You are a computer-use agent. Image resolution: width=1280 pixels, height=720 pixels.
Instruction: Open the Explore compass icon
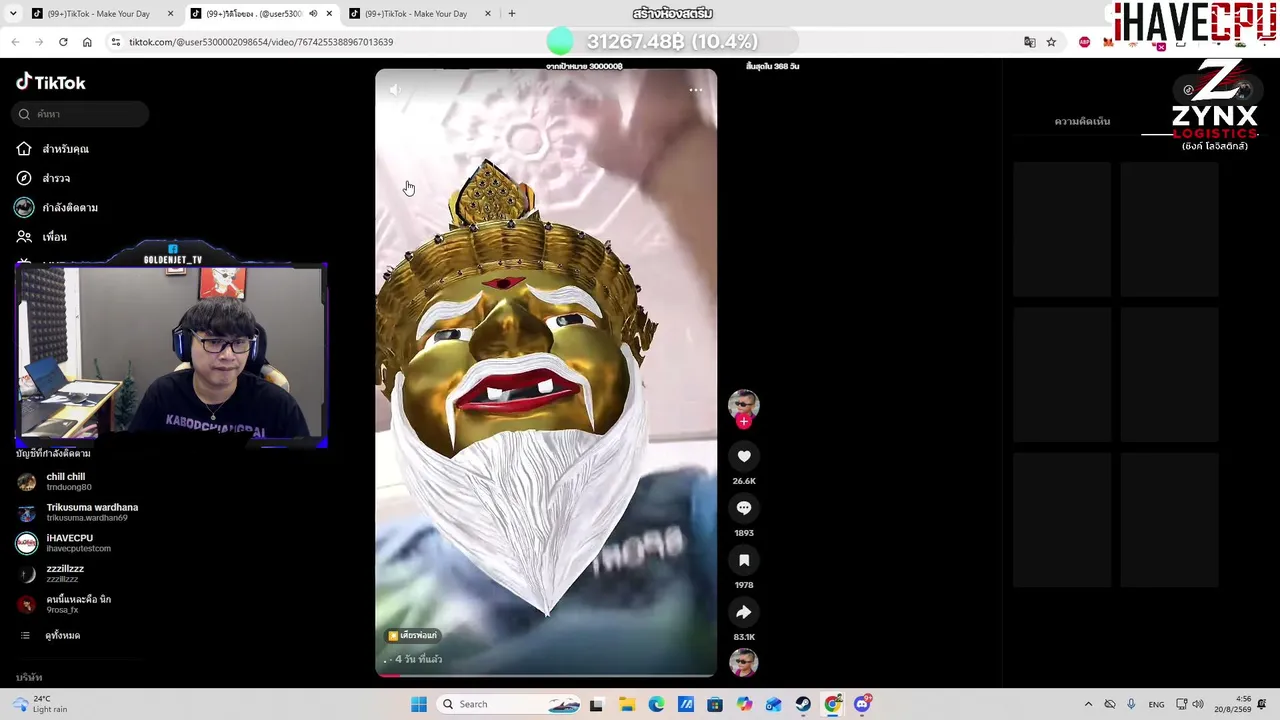point(24,178)
